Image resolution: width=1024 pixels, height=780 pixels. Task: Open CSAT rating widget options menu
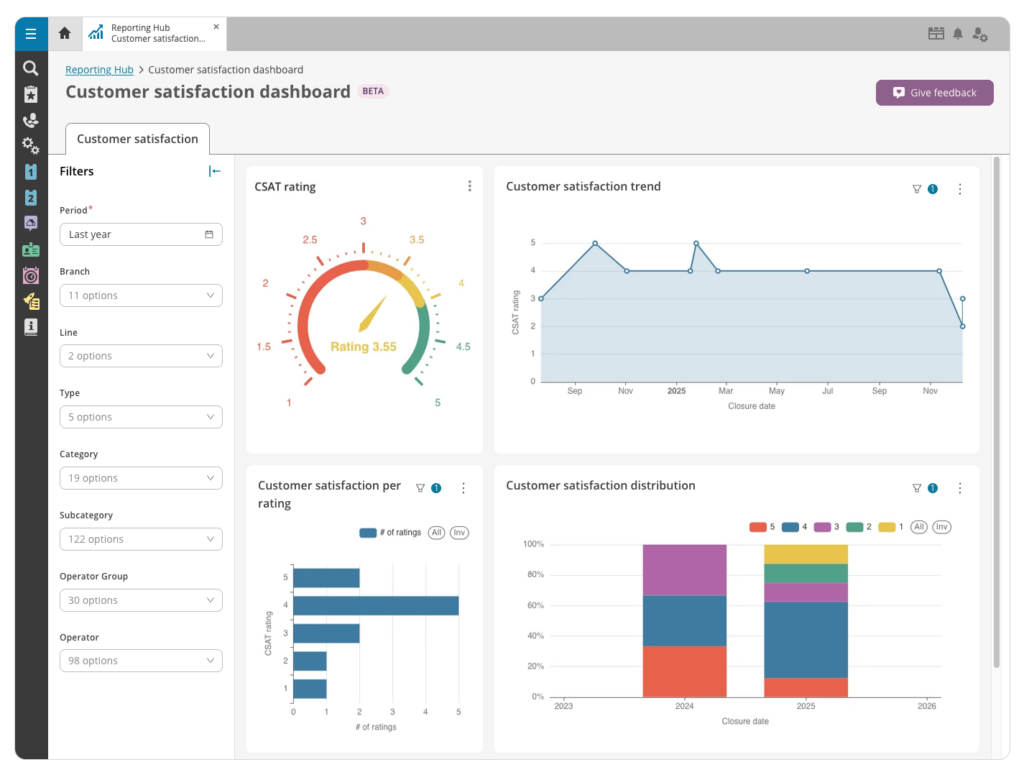click(470, 186)
